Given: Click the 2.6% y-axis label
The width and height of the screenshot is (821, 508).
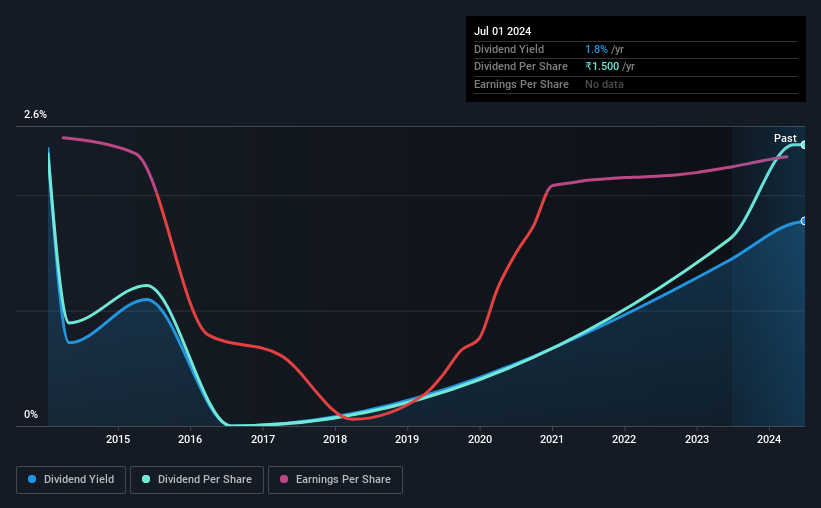Looking at the screenshot, I should click(x=35, y=114).
